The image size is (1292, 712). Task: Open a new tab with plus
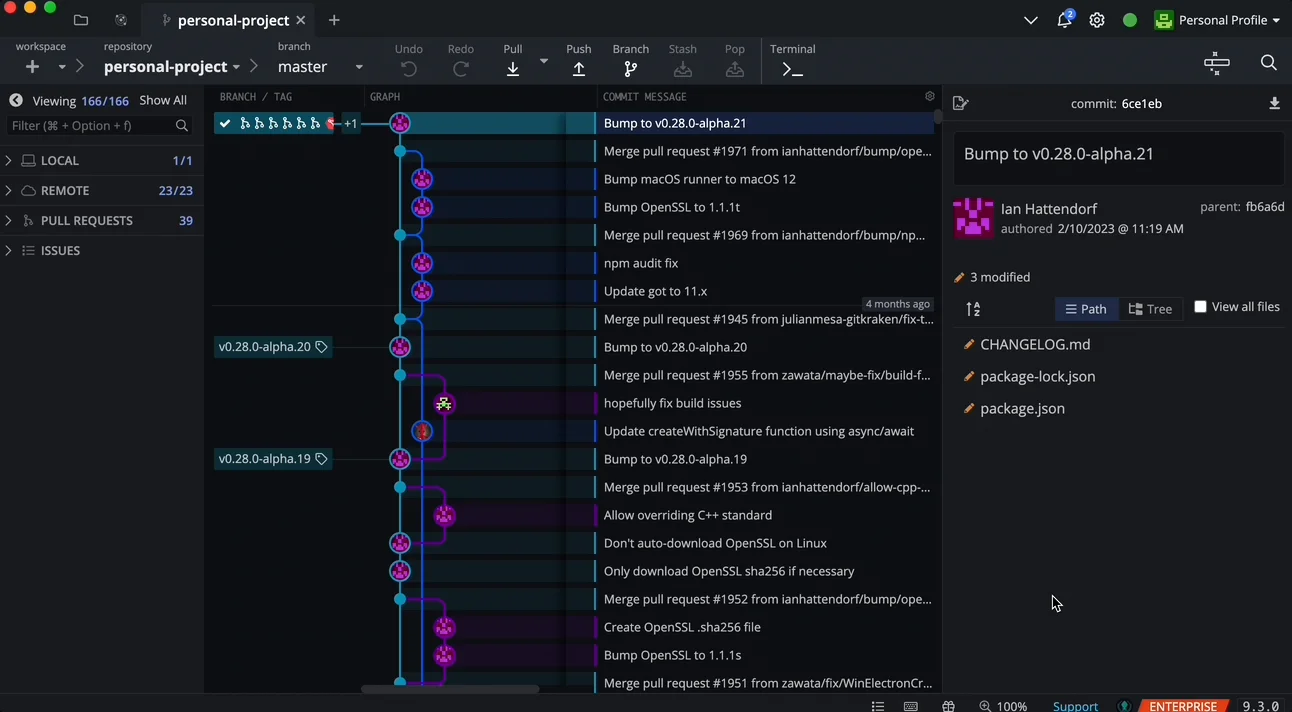click(x=334, y=20)
